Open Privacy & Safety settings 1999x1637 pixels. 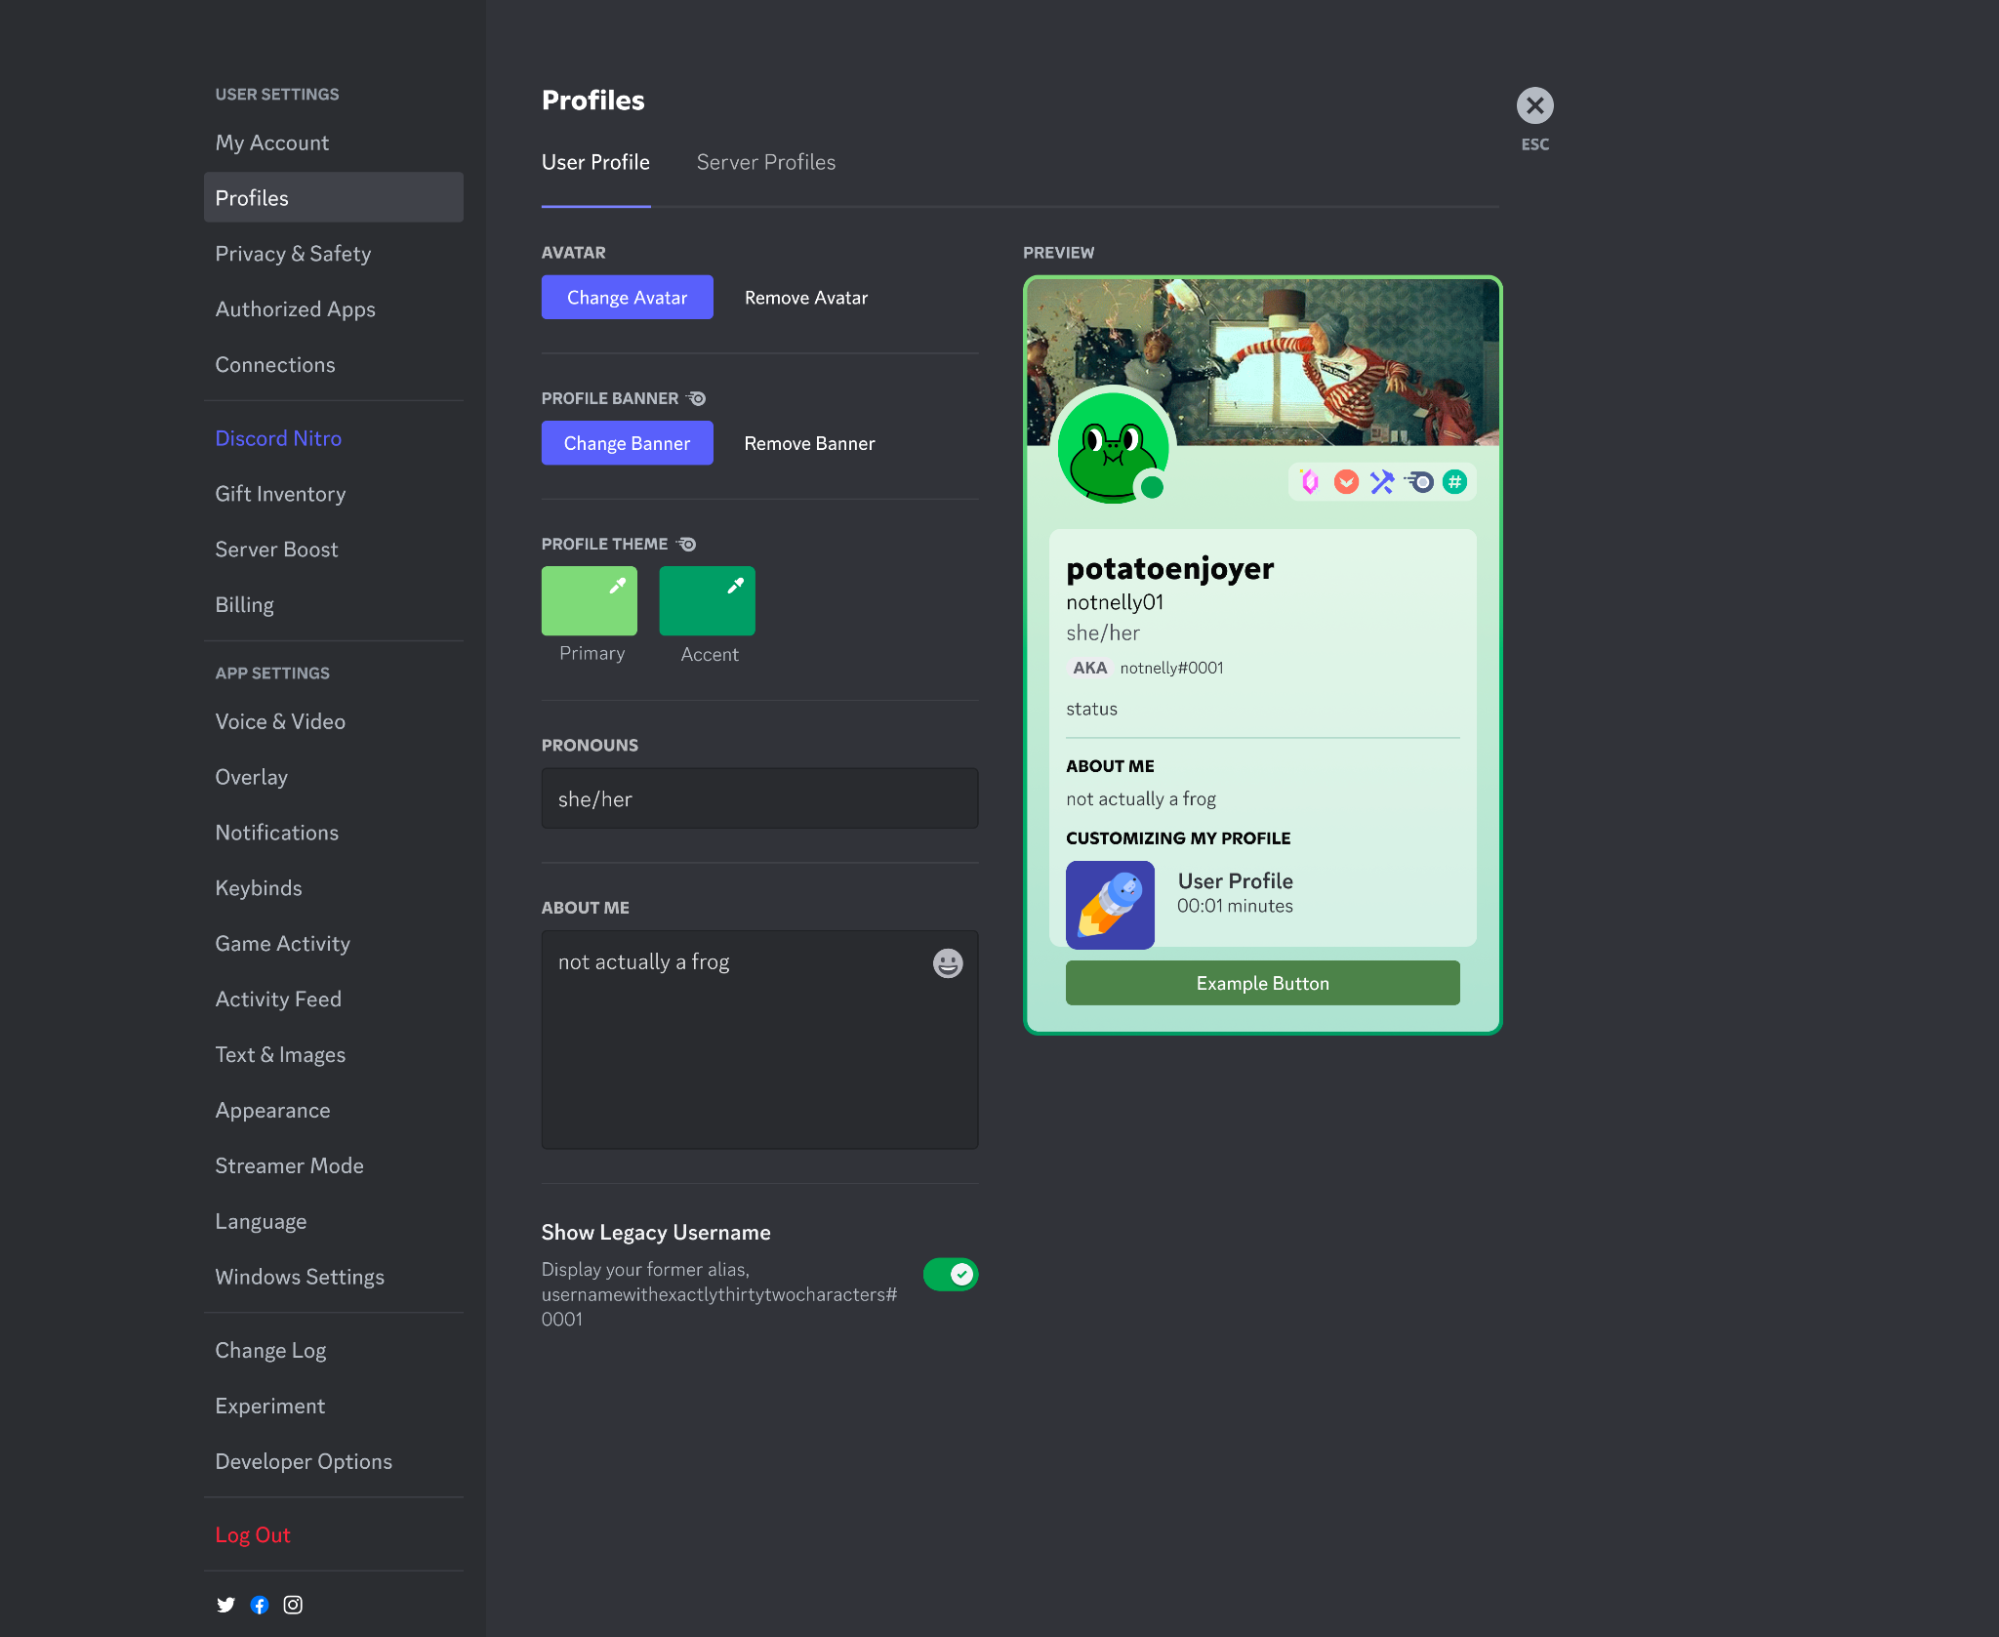(x=293, y=253)
